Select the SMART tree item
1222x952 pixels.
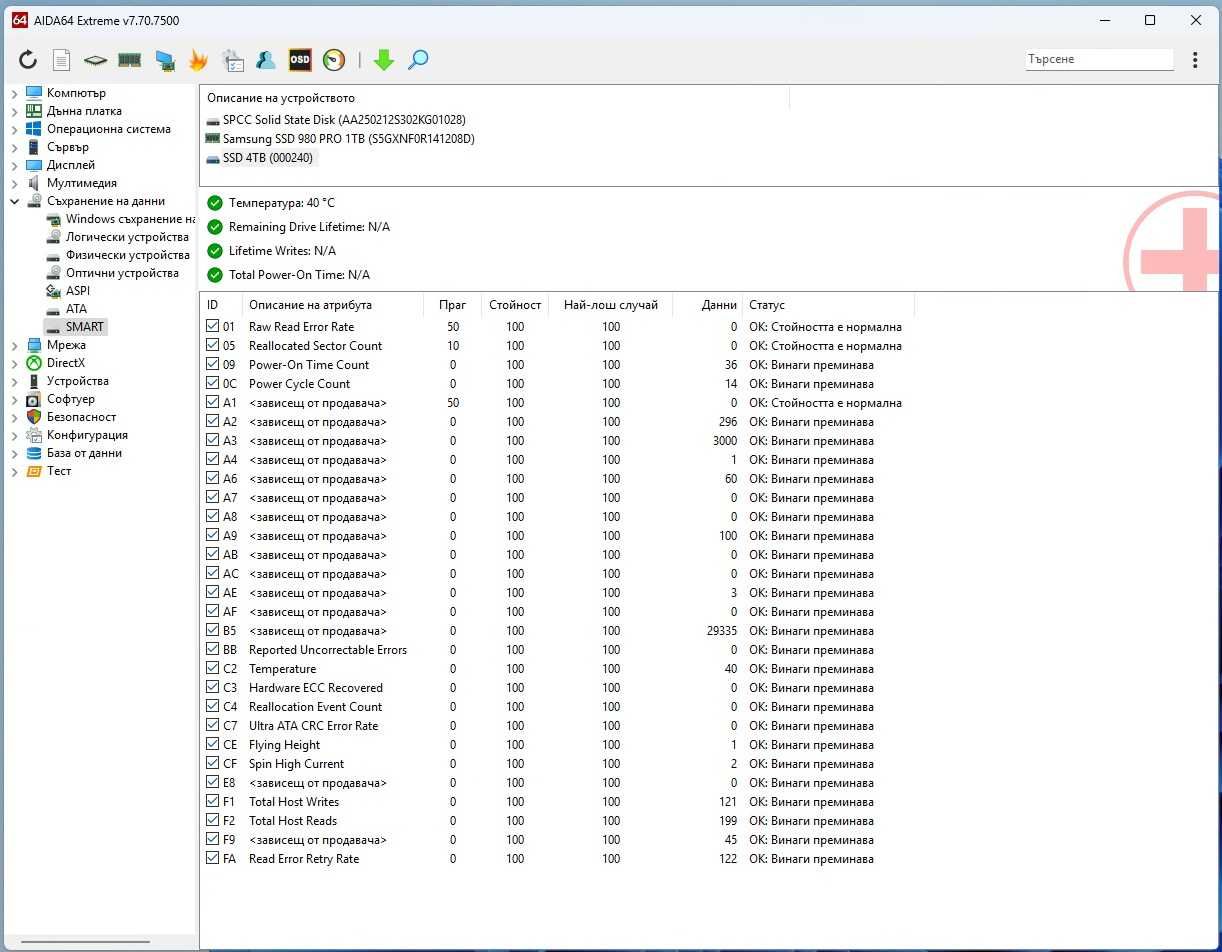point(84,327)
